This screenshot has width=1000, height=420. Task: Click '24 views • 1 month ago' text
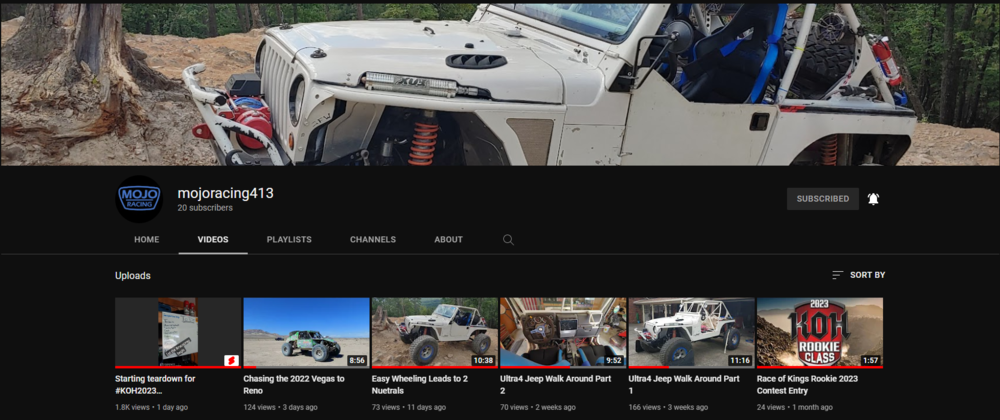point(795,407)
